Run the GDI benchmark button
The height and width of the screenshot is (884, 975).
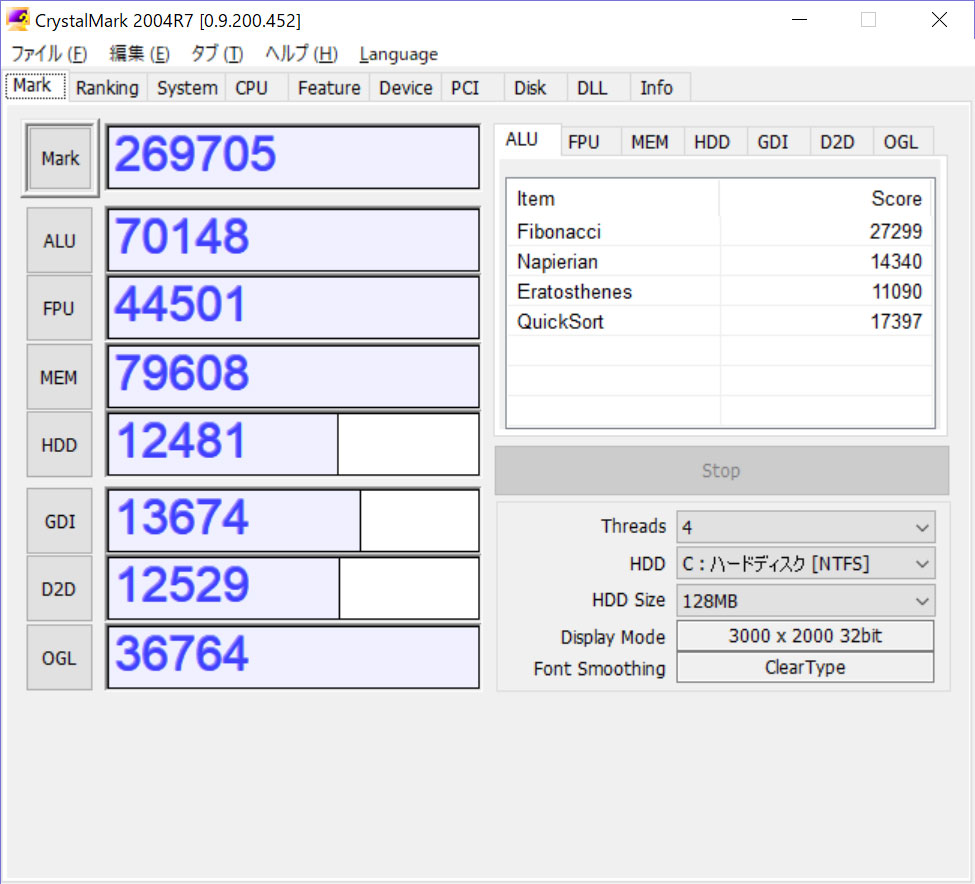coord(59,521)
